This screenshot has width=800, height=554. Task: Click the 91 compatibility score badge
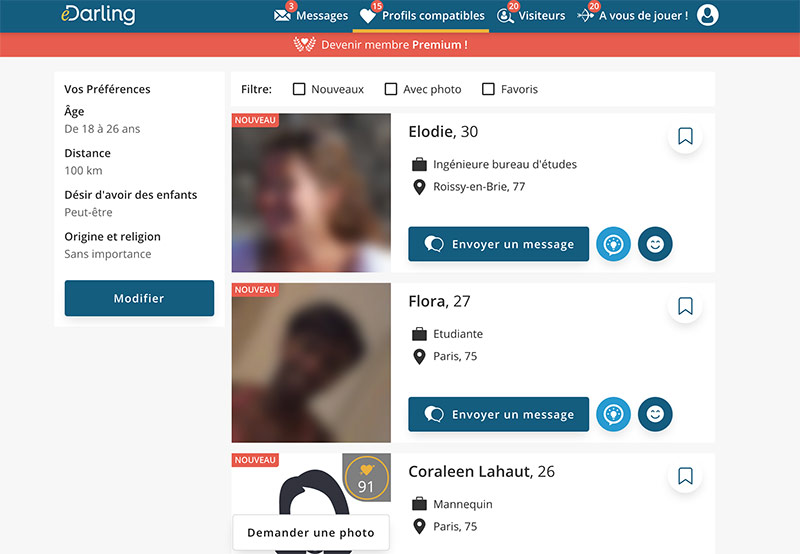366,478
